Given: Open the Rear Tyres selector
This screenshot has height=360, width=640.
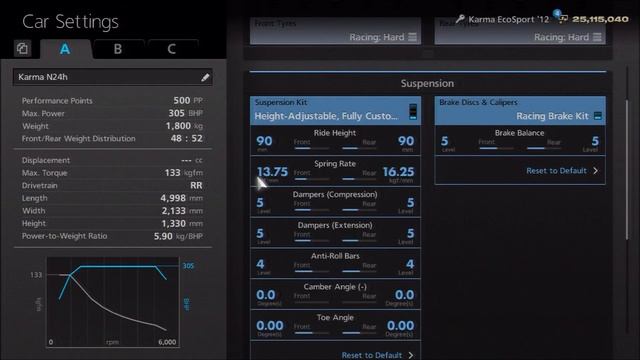Looking at the screenshot, I should pos(520,31).
